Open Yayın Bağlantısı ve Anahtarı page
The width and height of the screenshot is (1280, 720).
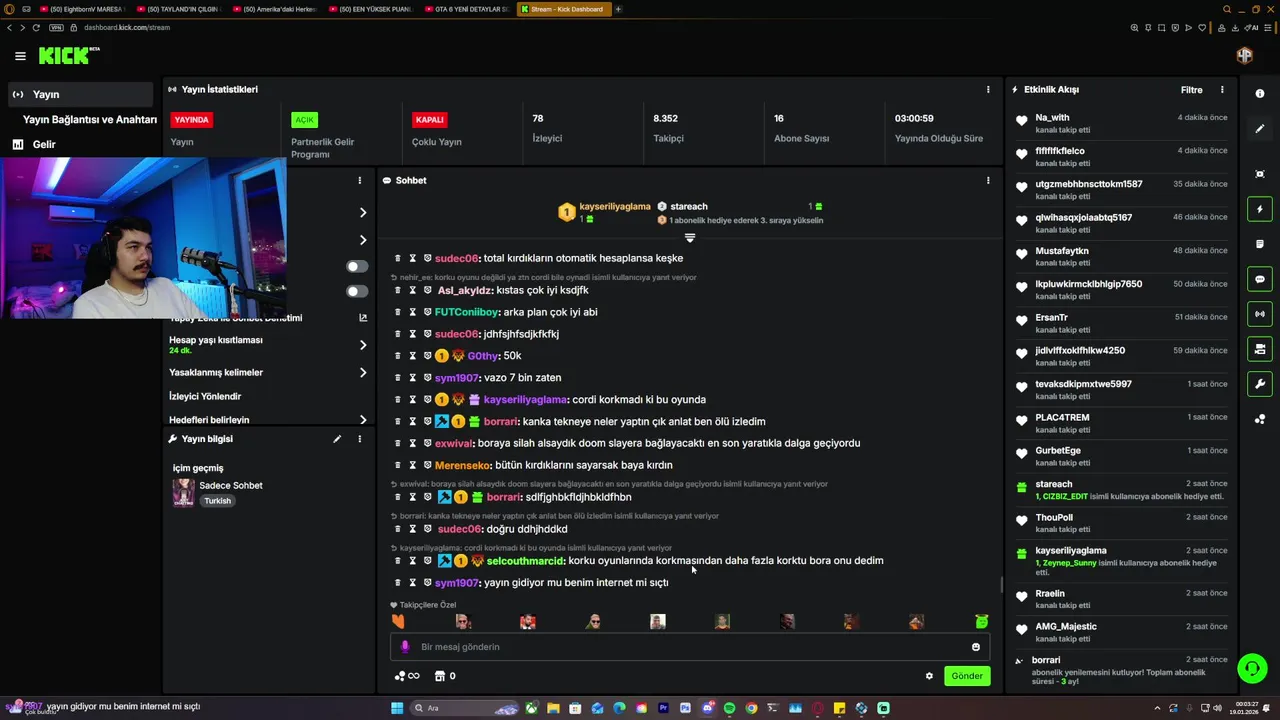click(90, 119)
